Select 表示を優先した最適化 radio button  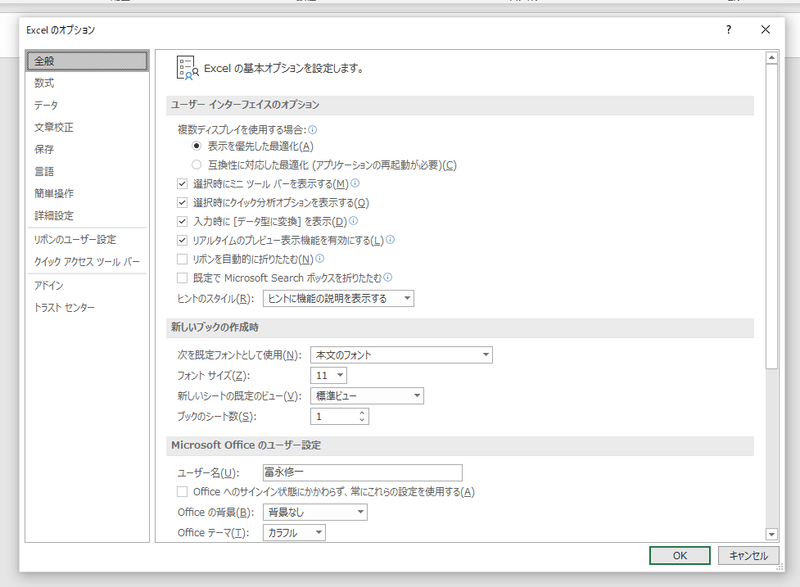pyautogui.click(x=196, y=146)
